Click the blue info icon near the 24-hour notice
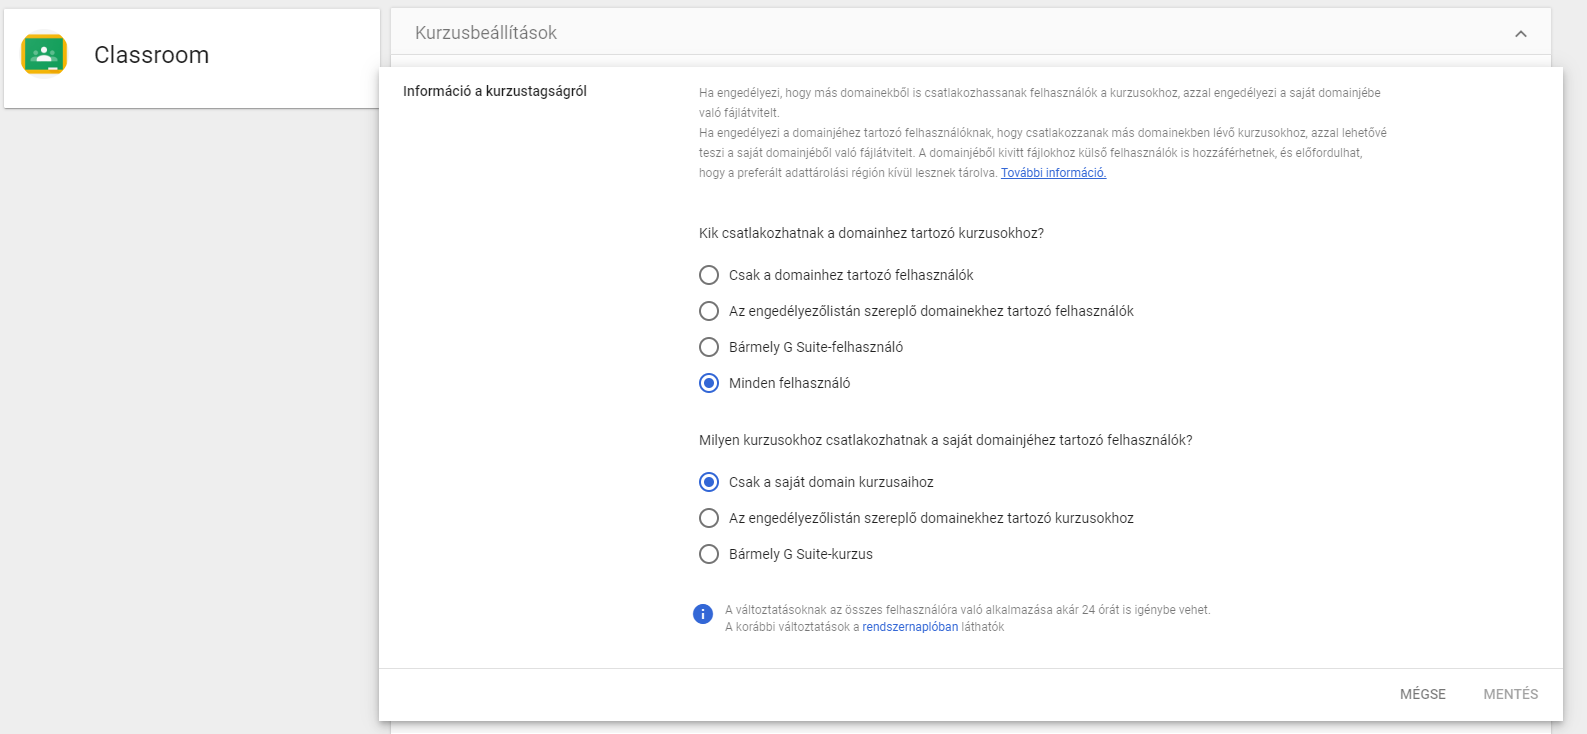This screenshot has width=1587, height=734. point(703,614)
